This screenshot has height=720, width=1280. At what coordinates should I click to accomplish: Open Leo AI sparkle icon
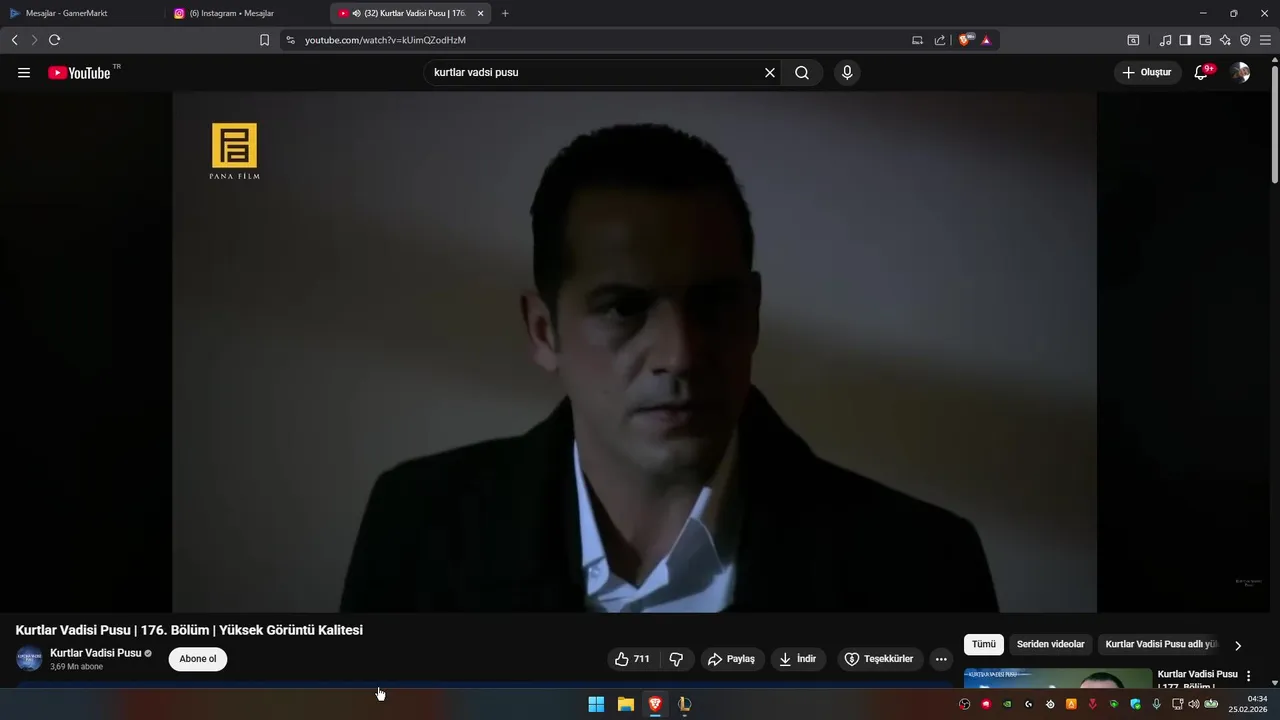point(1225,40)
